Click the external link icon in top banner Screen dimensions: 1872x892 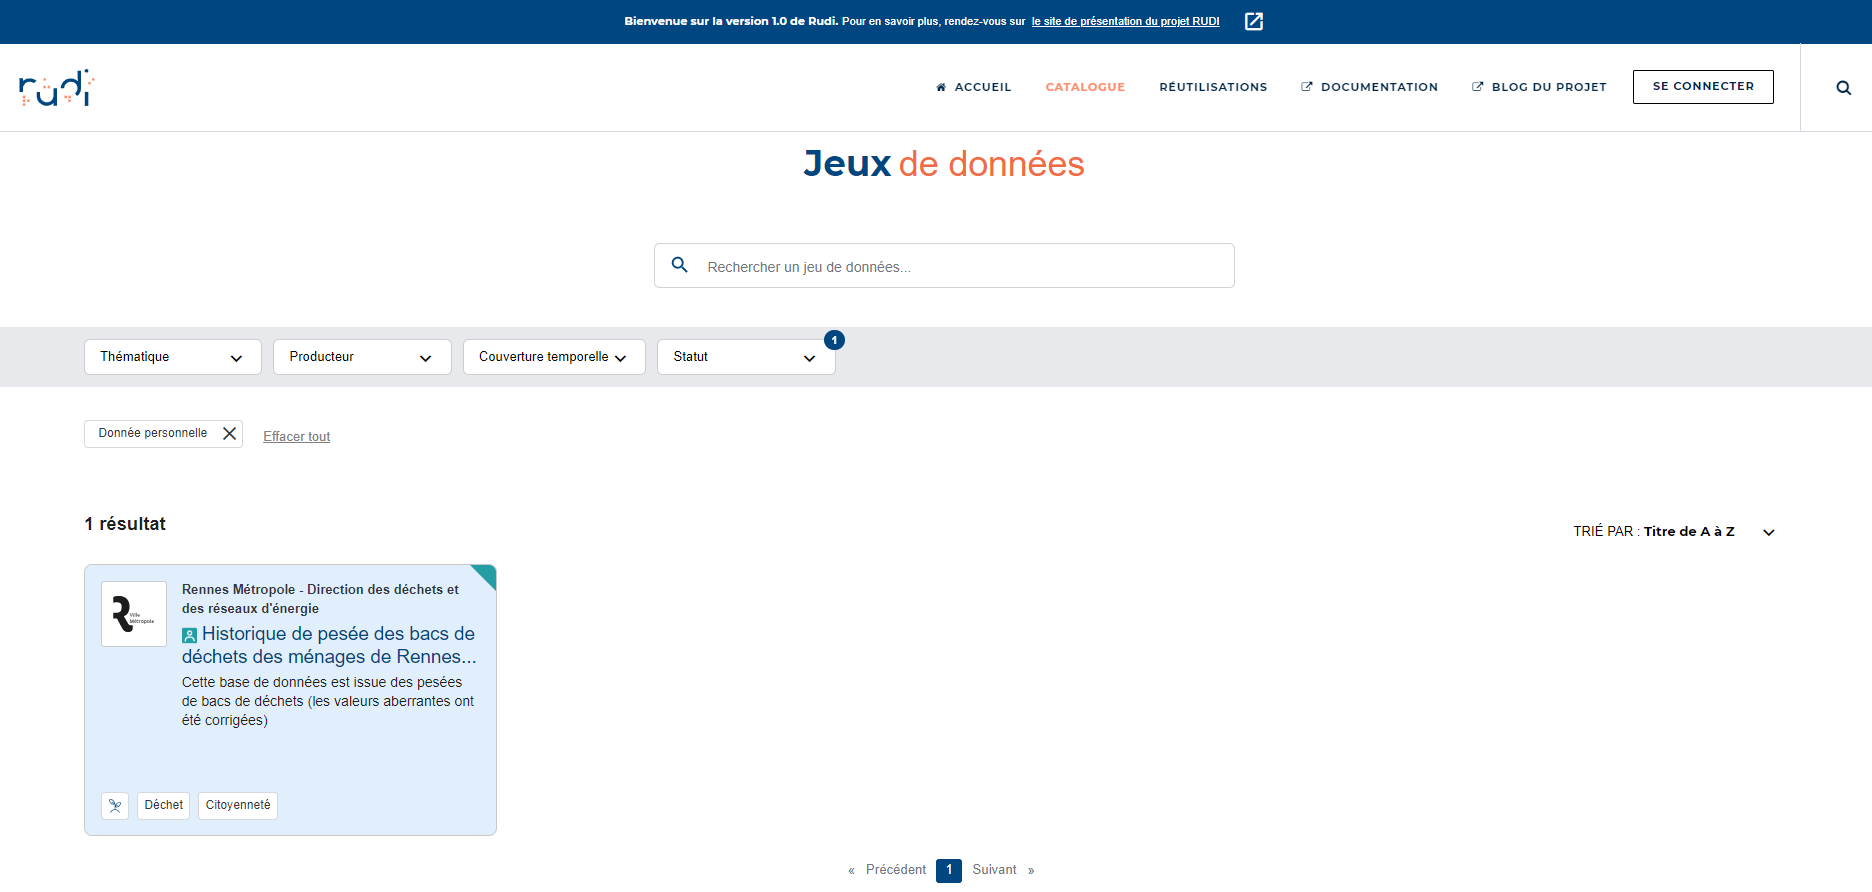[x=1254, y=21]
